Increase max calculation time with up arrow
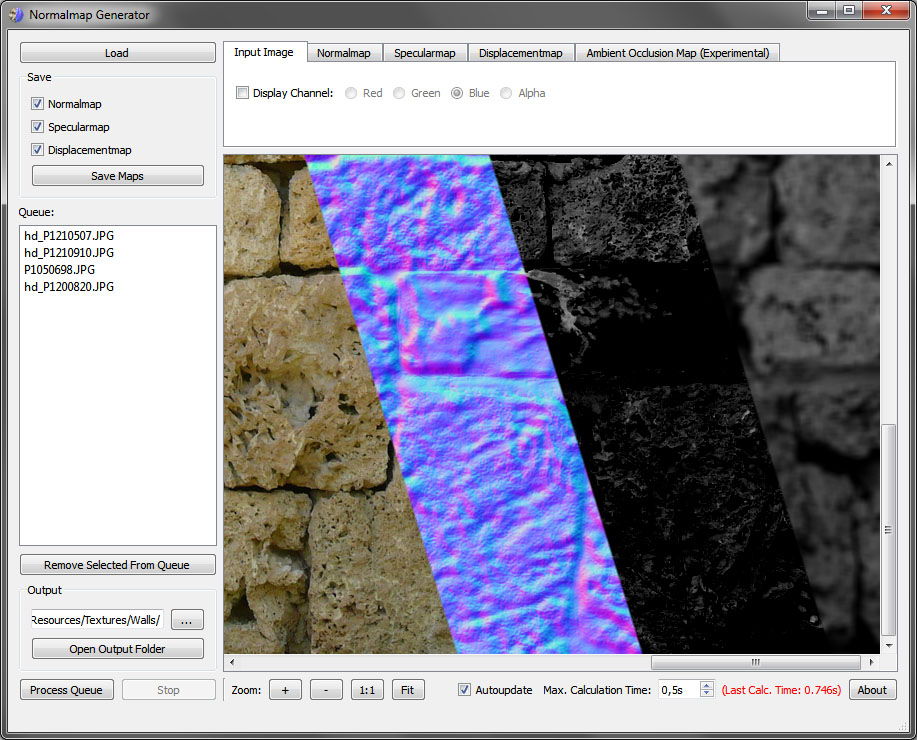Screen dimensions: 917x740 click(x=706, y=686)
